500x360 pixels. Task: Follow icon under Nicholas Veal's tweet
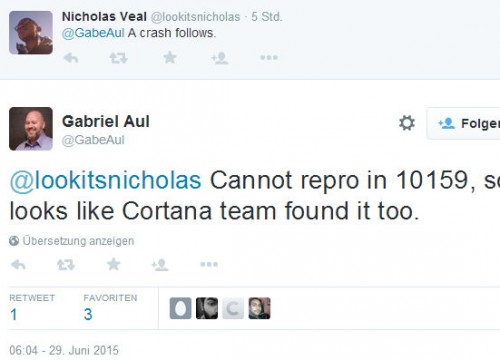tap(220, 58)
